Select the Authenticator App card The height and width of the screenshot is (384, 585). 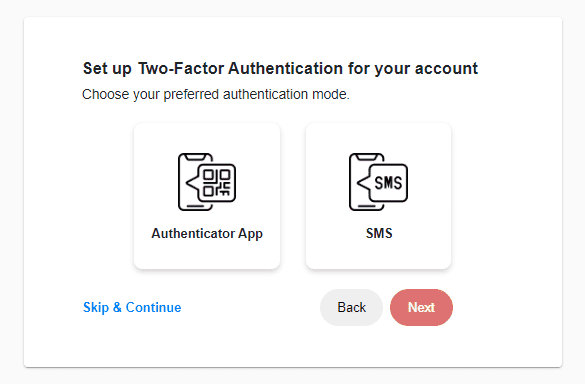tap(207, 196)
